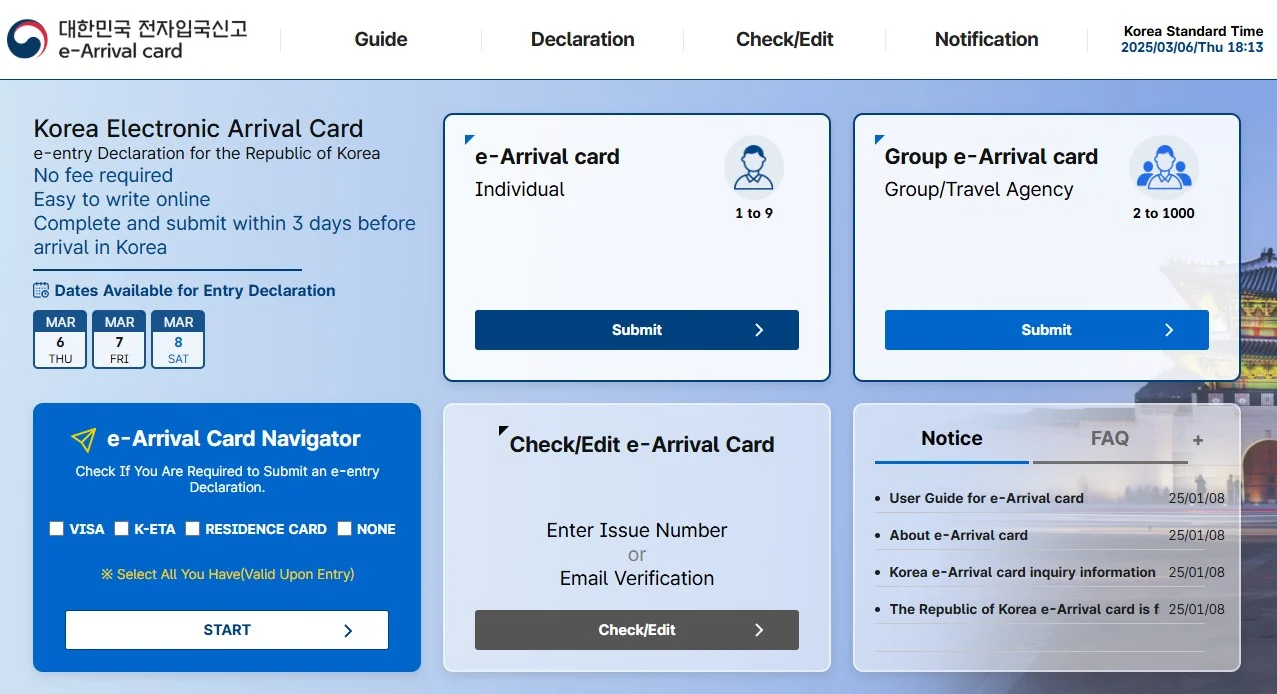Open the Declaration menu

coord(582,39)
